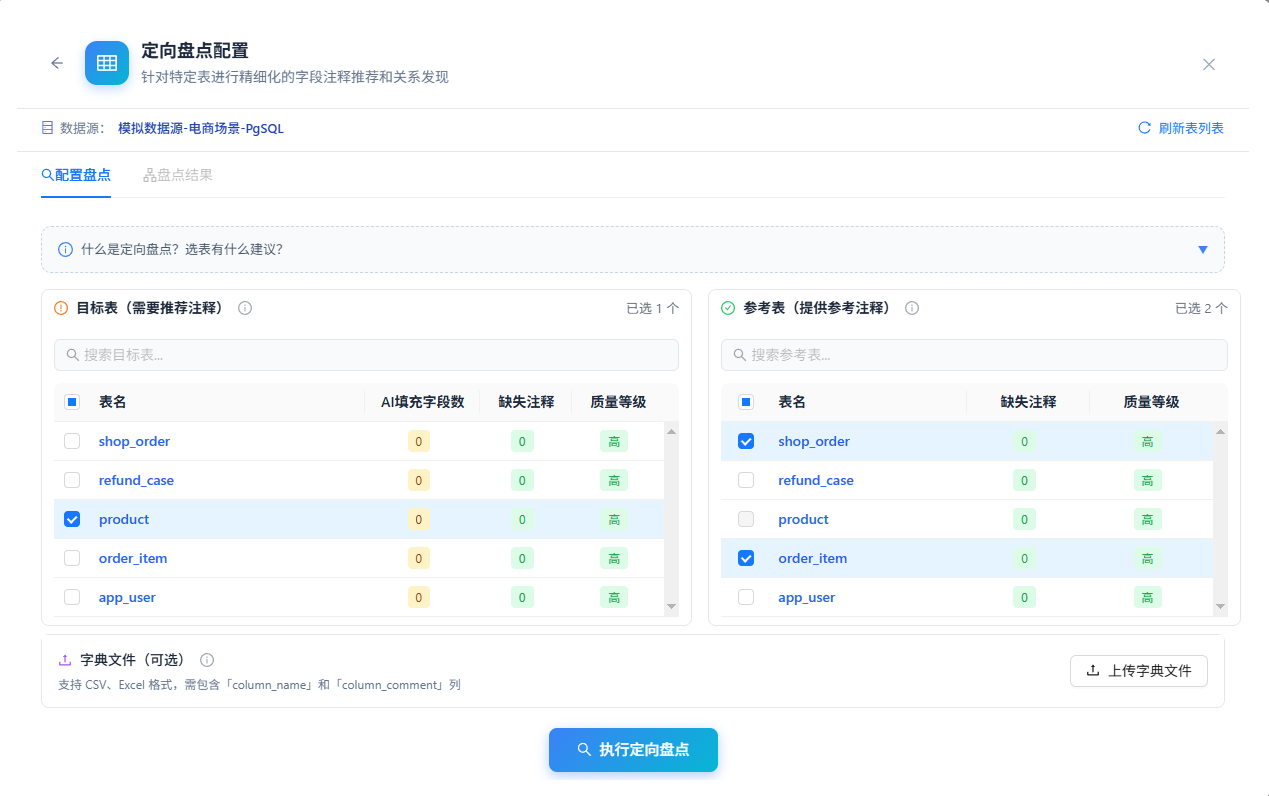Click shop_order 高 quality badge in target table
This screenshot has width=1269, height=796.
[x=614, y=441]
